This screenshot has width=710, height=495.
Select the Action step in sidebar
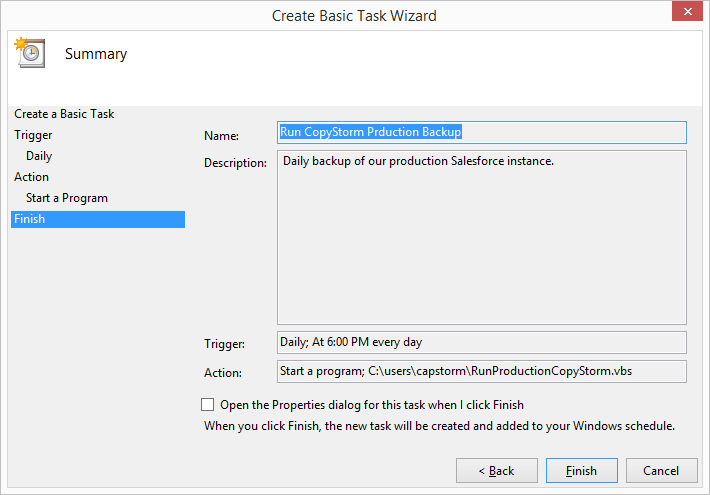click(31, 177)
